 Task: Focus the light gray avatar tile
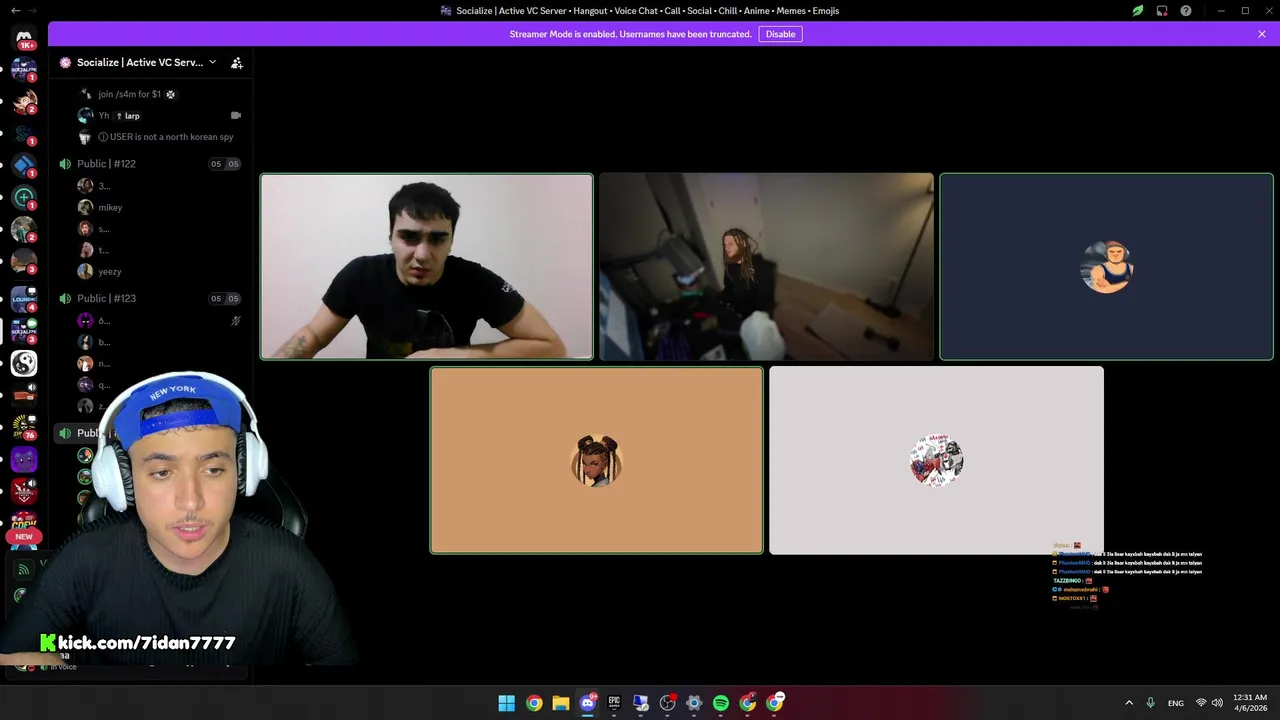click(x=936, y=460)
